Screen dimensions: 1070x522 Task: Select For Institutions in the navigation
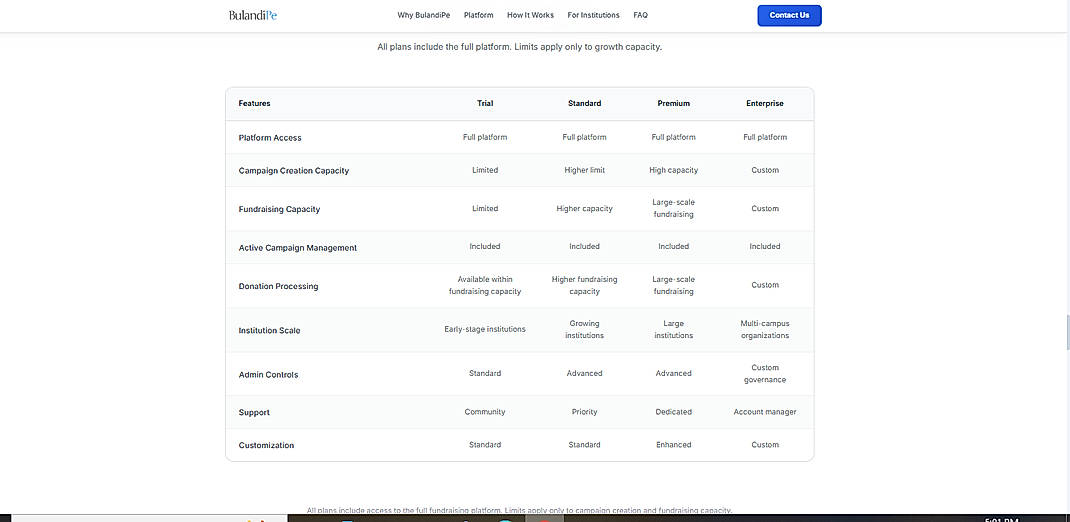click(594, 15)
